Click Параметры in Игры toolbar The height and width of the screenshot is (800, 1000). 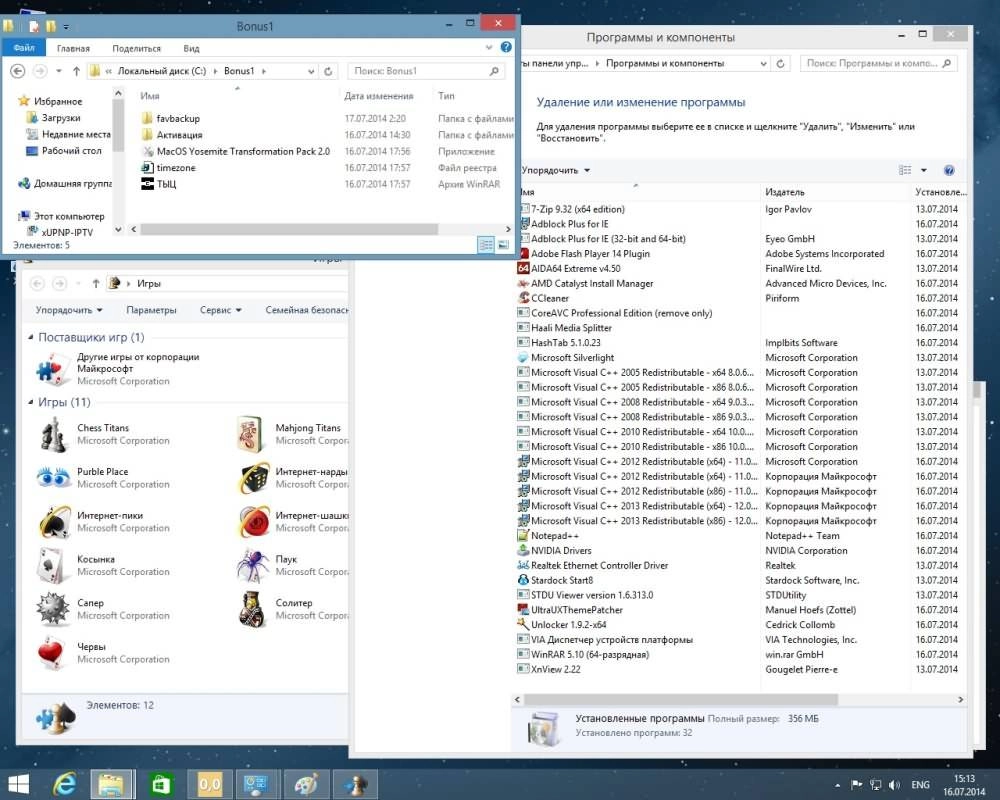click(x=151, y=310)
